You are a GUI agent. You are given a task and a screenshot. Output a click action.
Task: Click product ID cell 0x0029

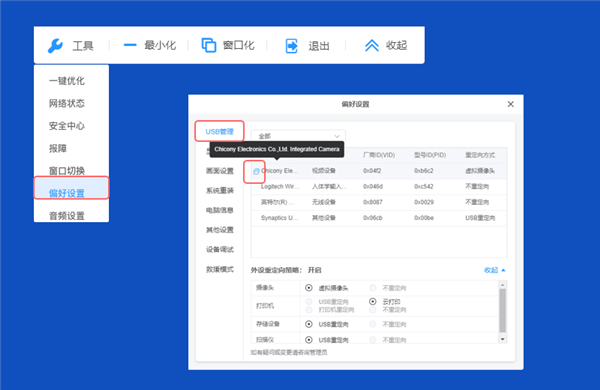tap(424, 202)
